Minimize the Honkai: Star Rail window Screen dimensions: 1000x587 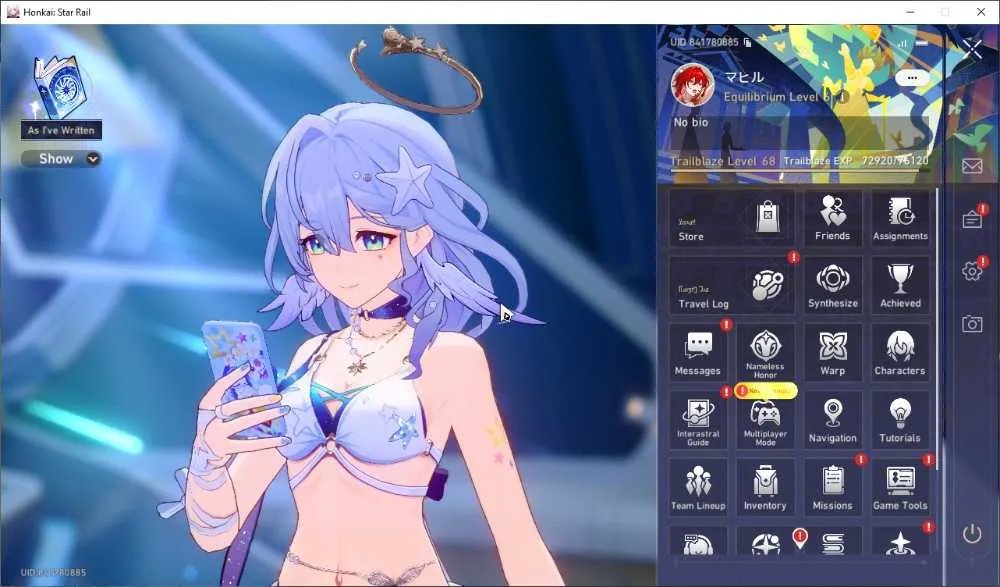pyautogui.click(x=911, y=12)
